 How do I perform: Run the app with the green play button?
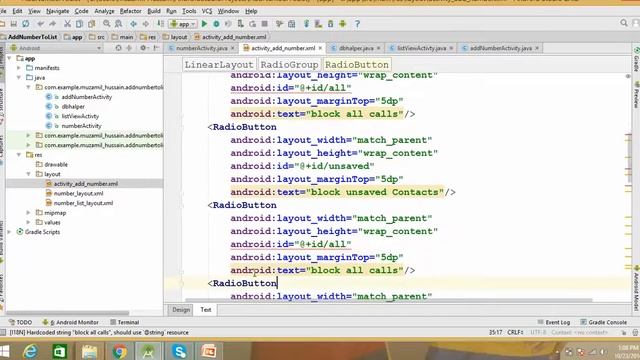tap(204, 24)
